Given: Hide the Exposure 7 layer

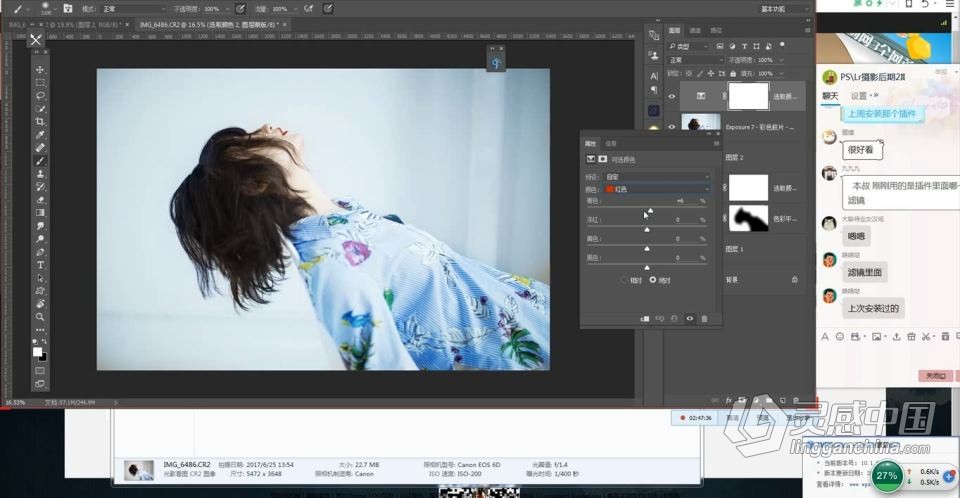Looking at the screenshot, I should 671,126.
